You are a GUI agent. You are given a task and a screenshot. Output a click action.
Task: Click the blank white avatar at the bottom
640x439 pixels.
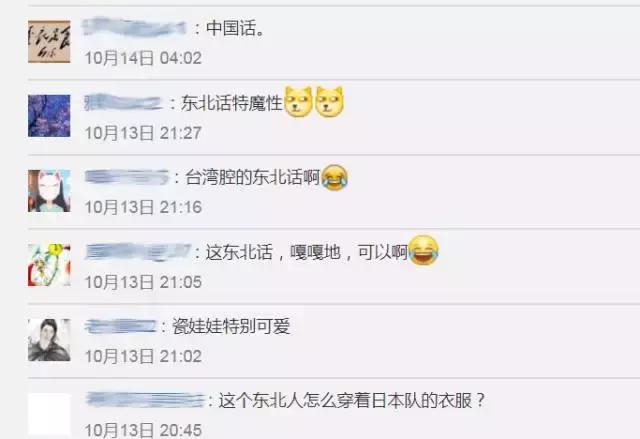pyautogui.click(x=49, y=414)
